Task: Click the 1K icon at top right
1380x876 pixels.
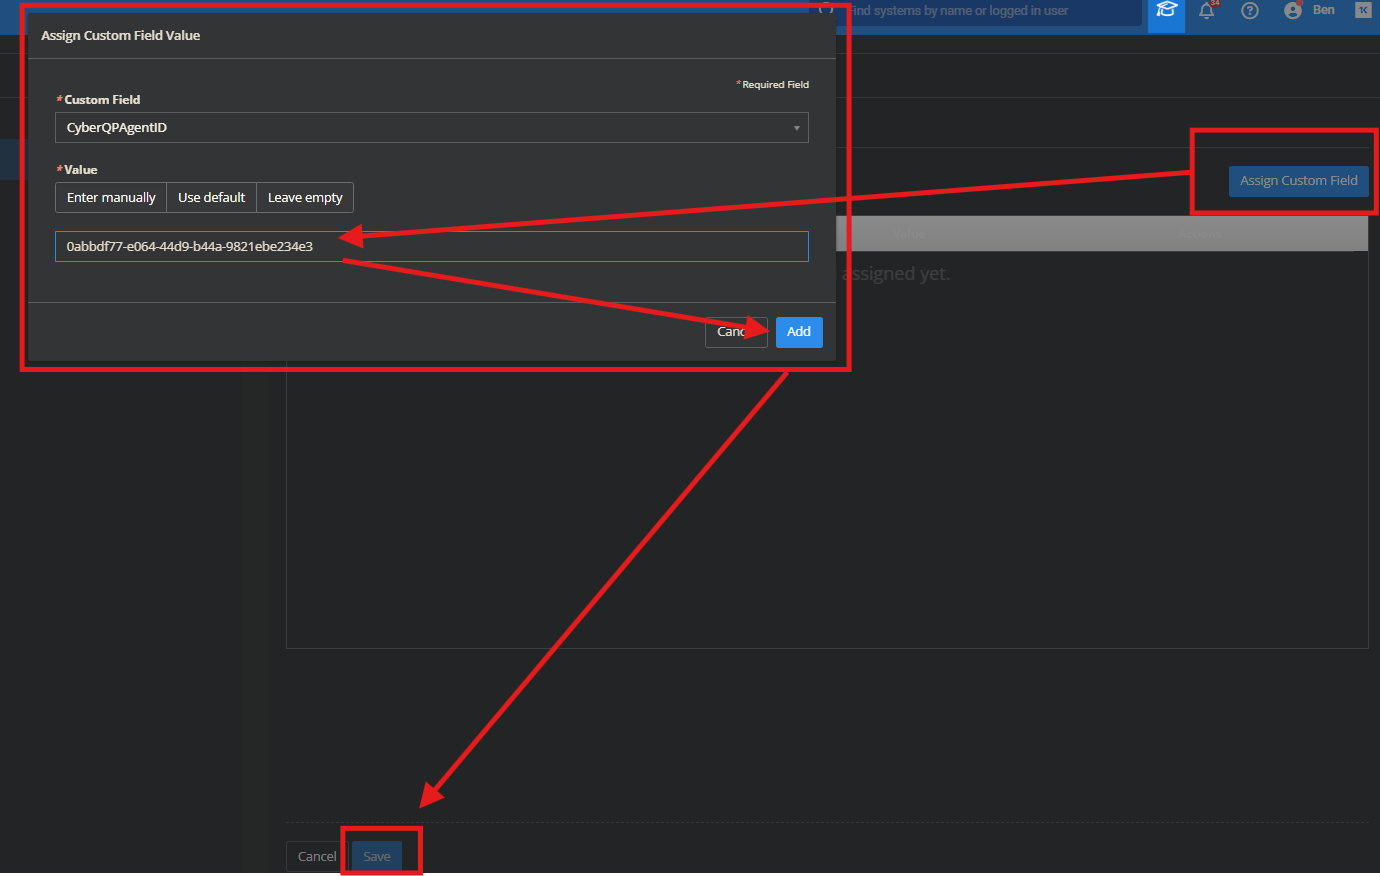Action: point(1362,10)
